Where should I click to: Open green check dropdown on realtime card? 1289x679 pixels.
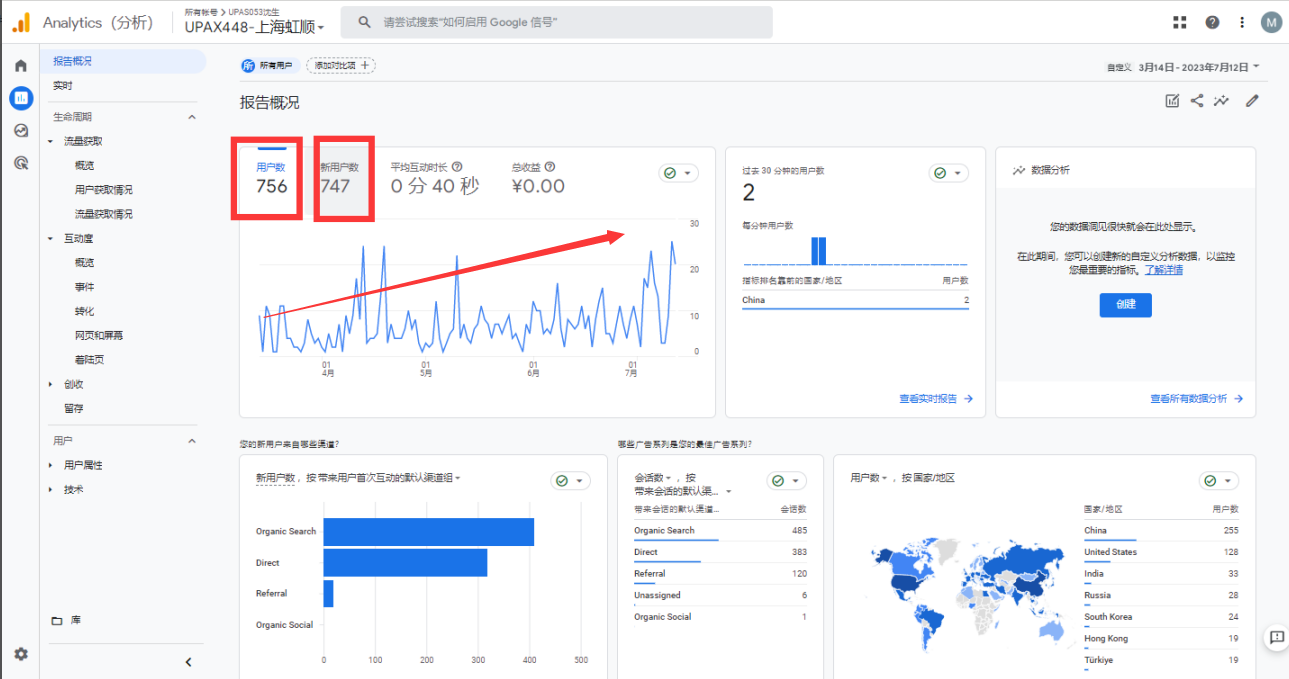(948, 173)
